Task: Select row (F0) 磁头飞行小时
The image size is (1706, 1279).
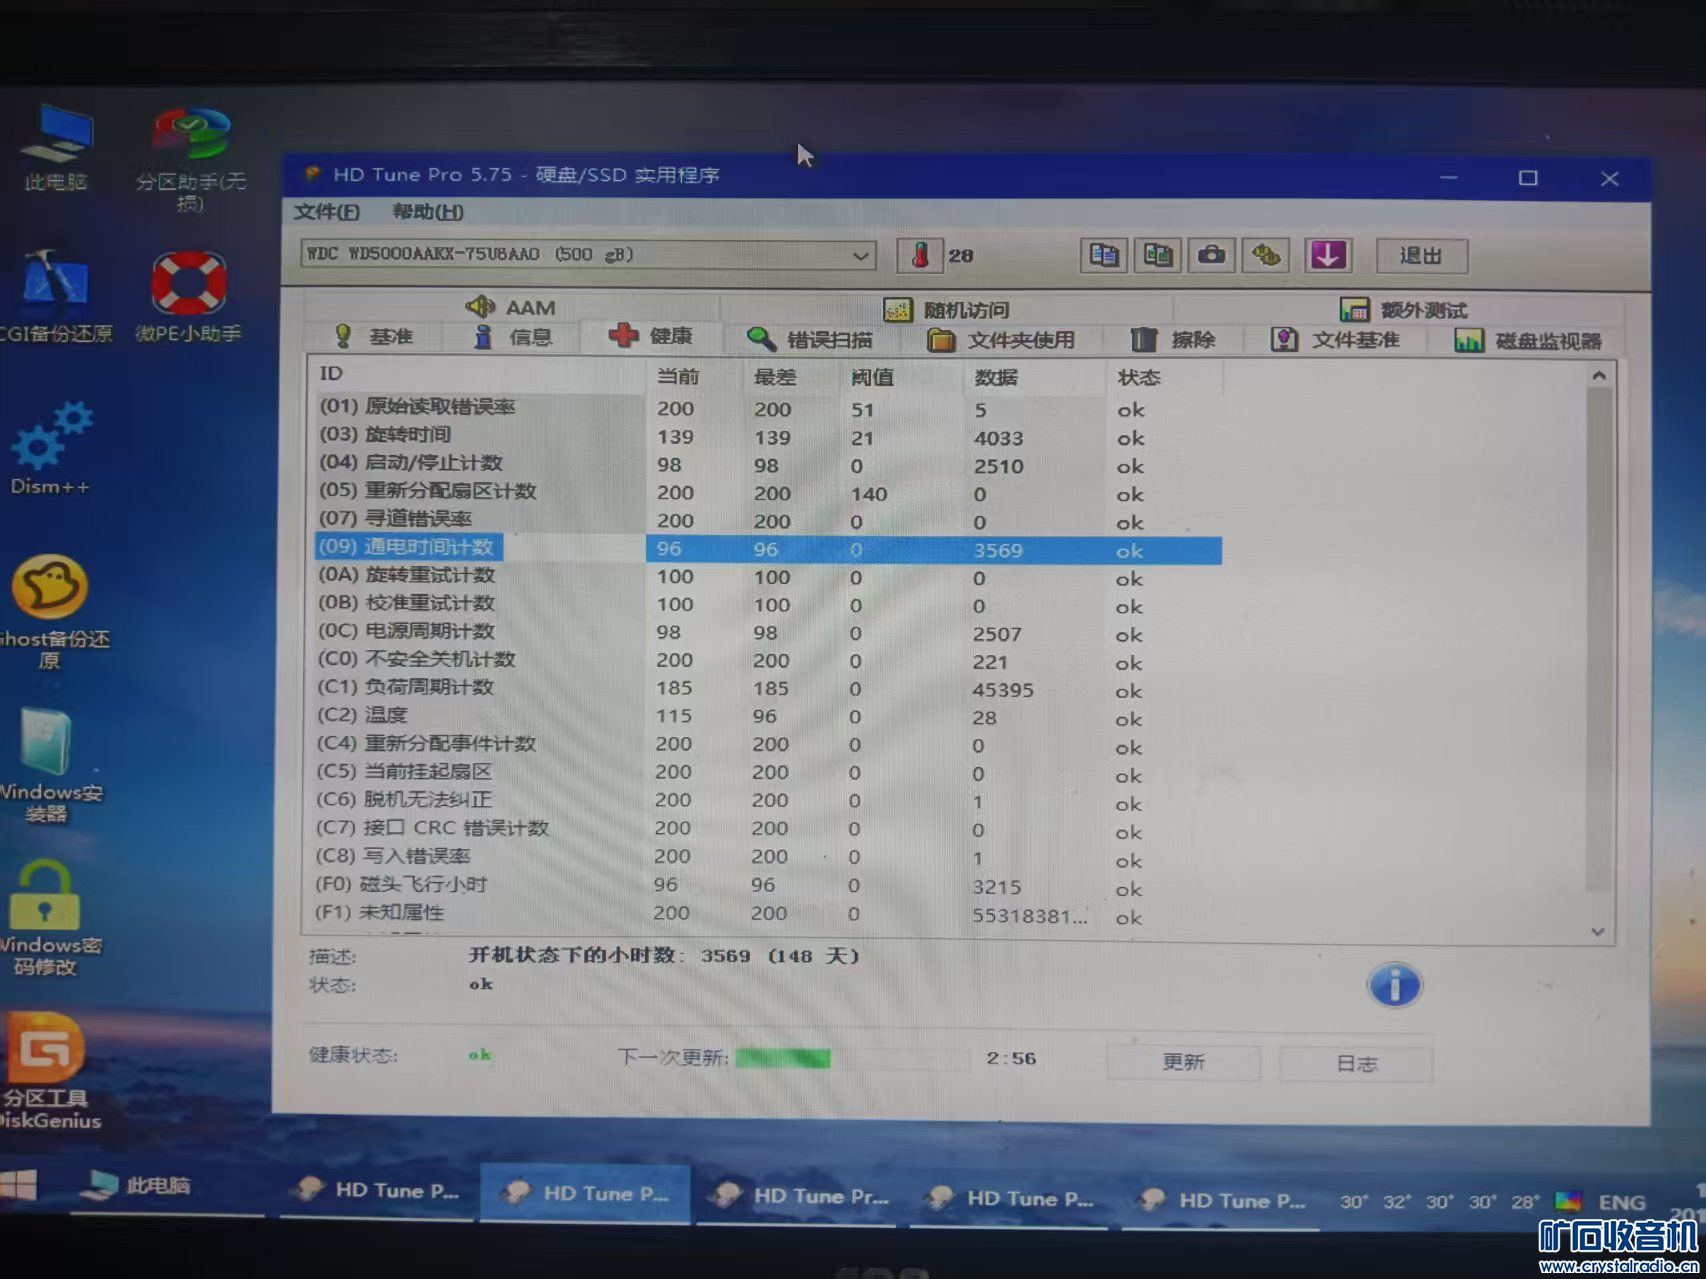Action: click(x=767, y=886)
